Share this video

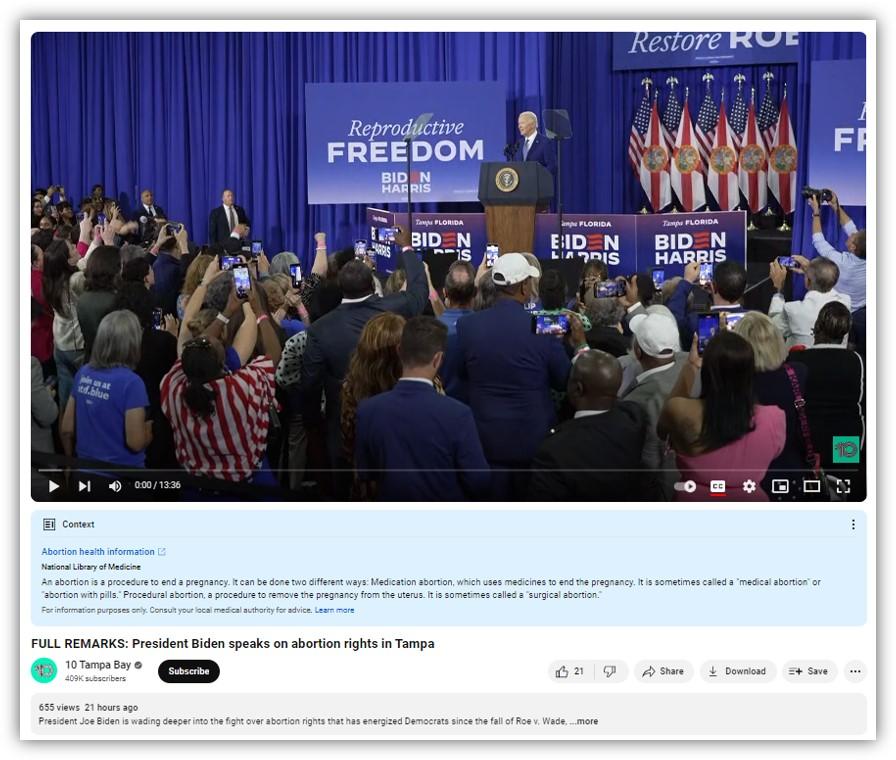[x=663, y=671]
